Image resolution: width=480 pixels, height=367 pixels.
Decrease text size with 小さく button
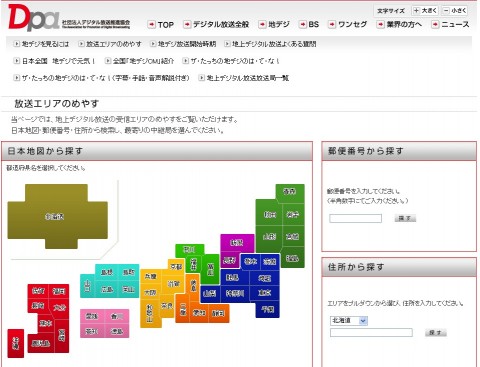pyautogui.click(x=455, y=11)
